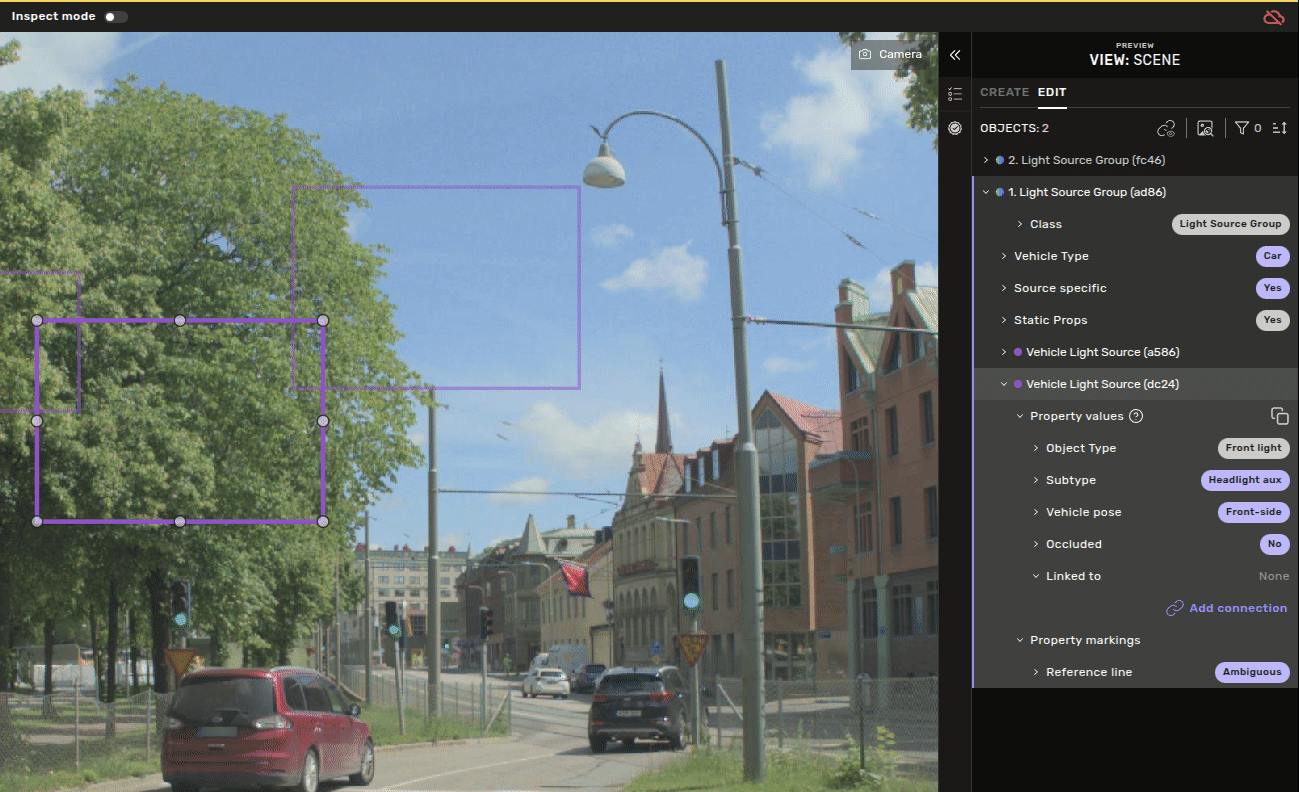
Task: Collapse 1. Light Source Group (ad86)
Action: [x=986, y=192]
